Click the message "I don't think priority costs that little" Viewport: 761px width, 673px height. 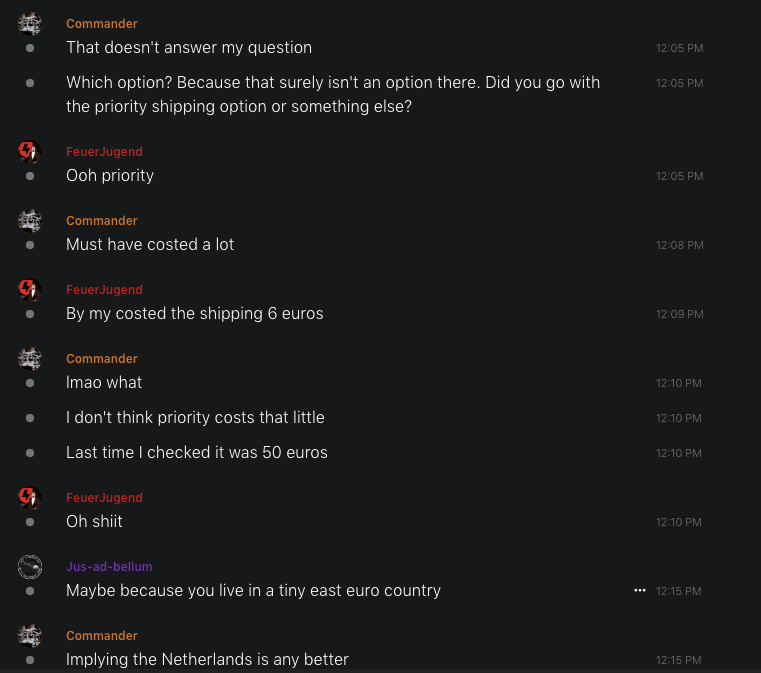click(x=195, y=417)
